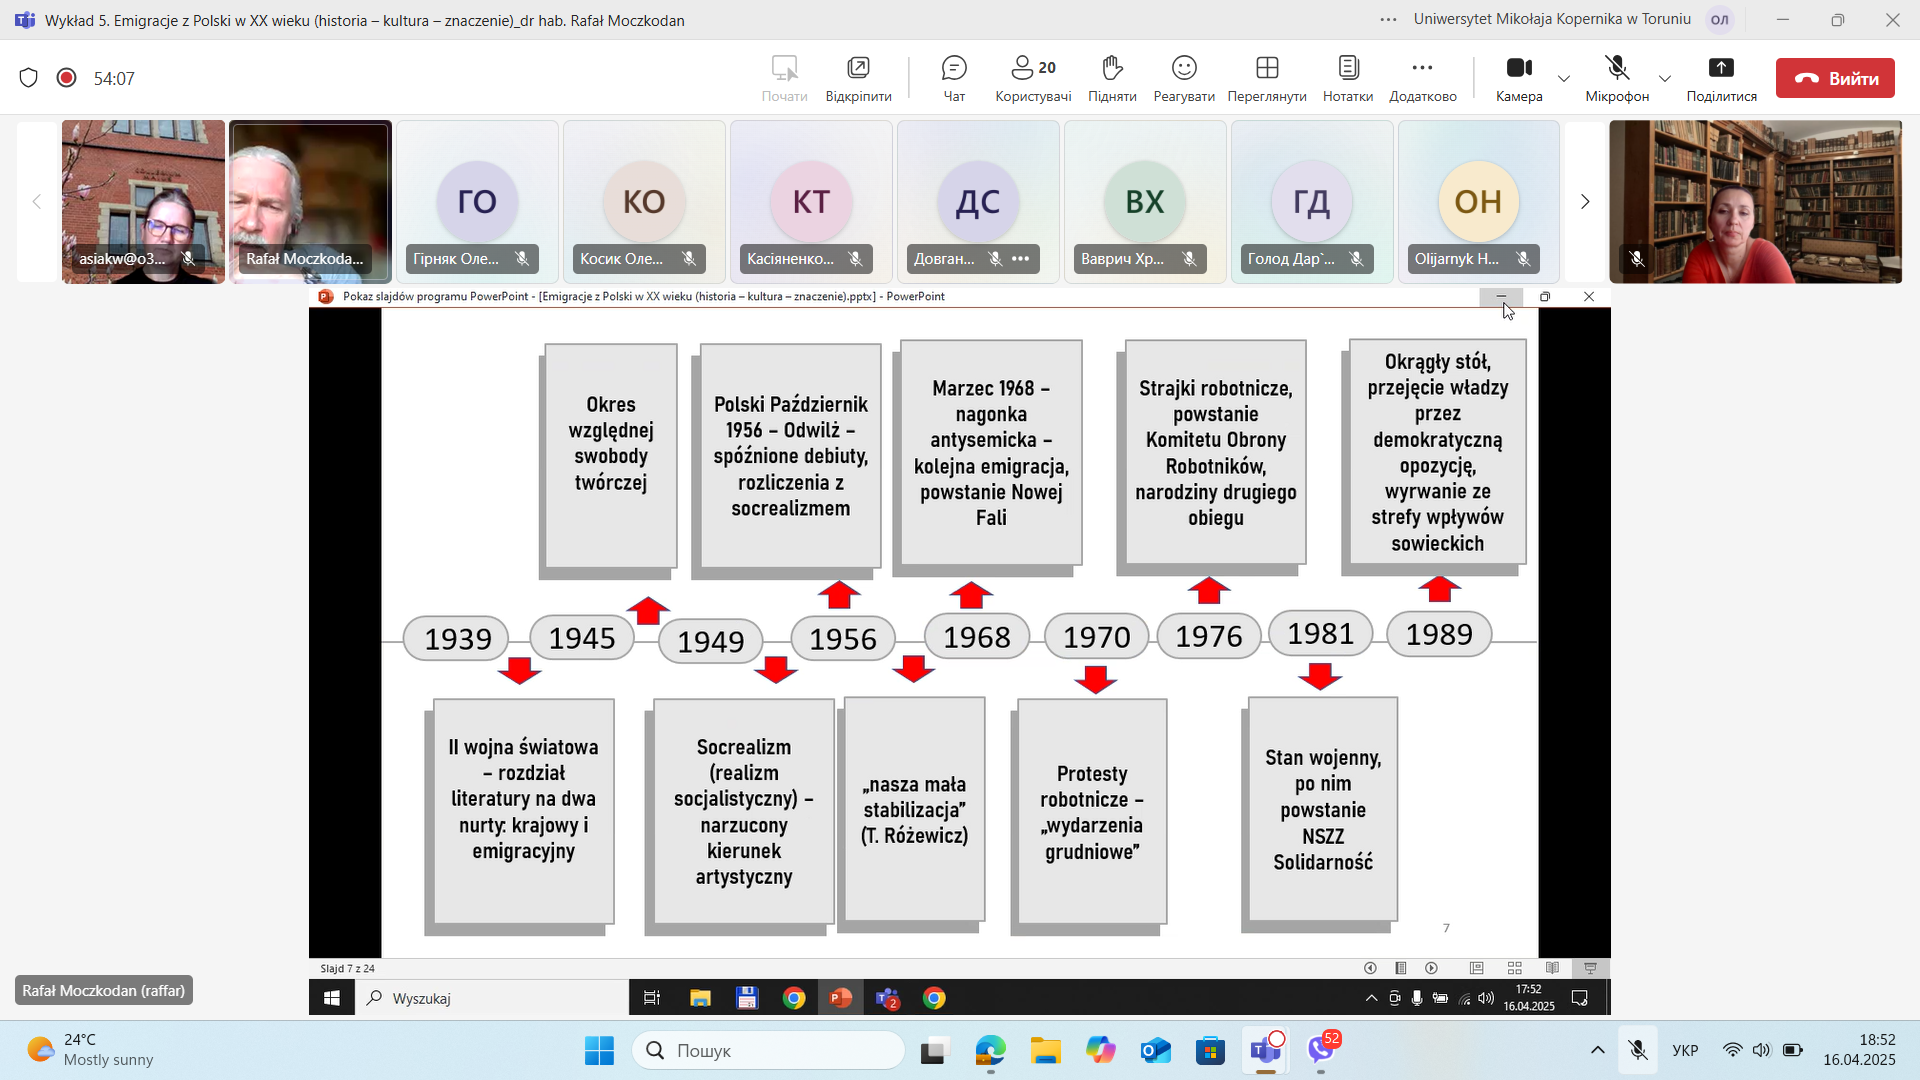Toggle microphone mute in Windows system tray
Image resolution: width=1920 pixels, height=1080 pixels.
[1637, 1050]
